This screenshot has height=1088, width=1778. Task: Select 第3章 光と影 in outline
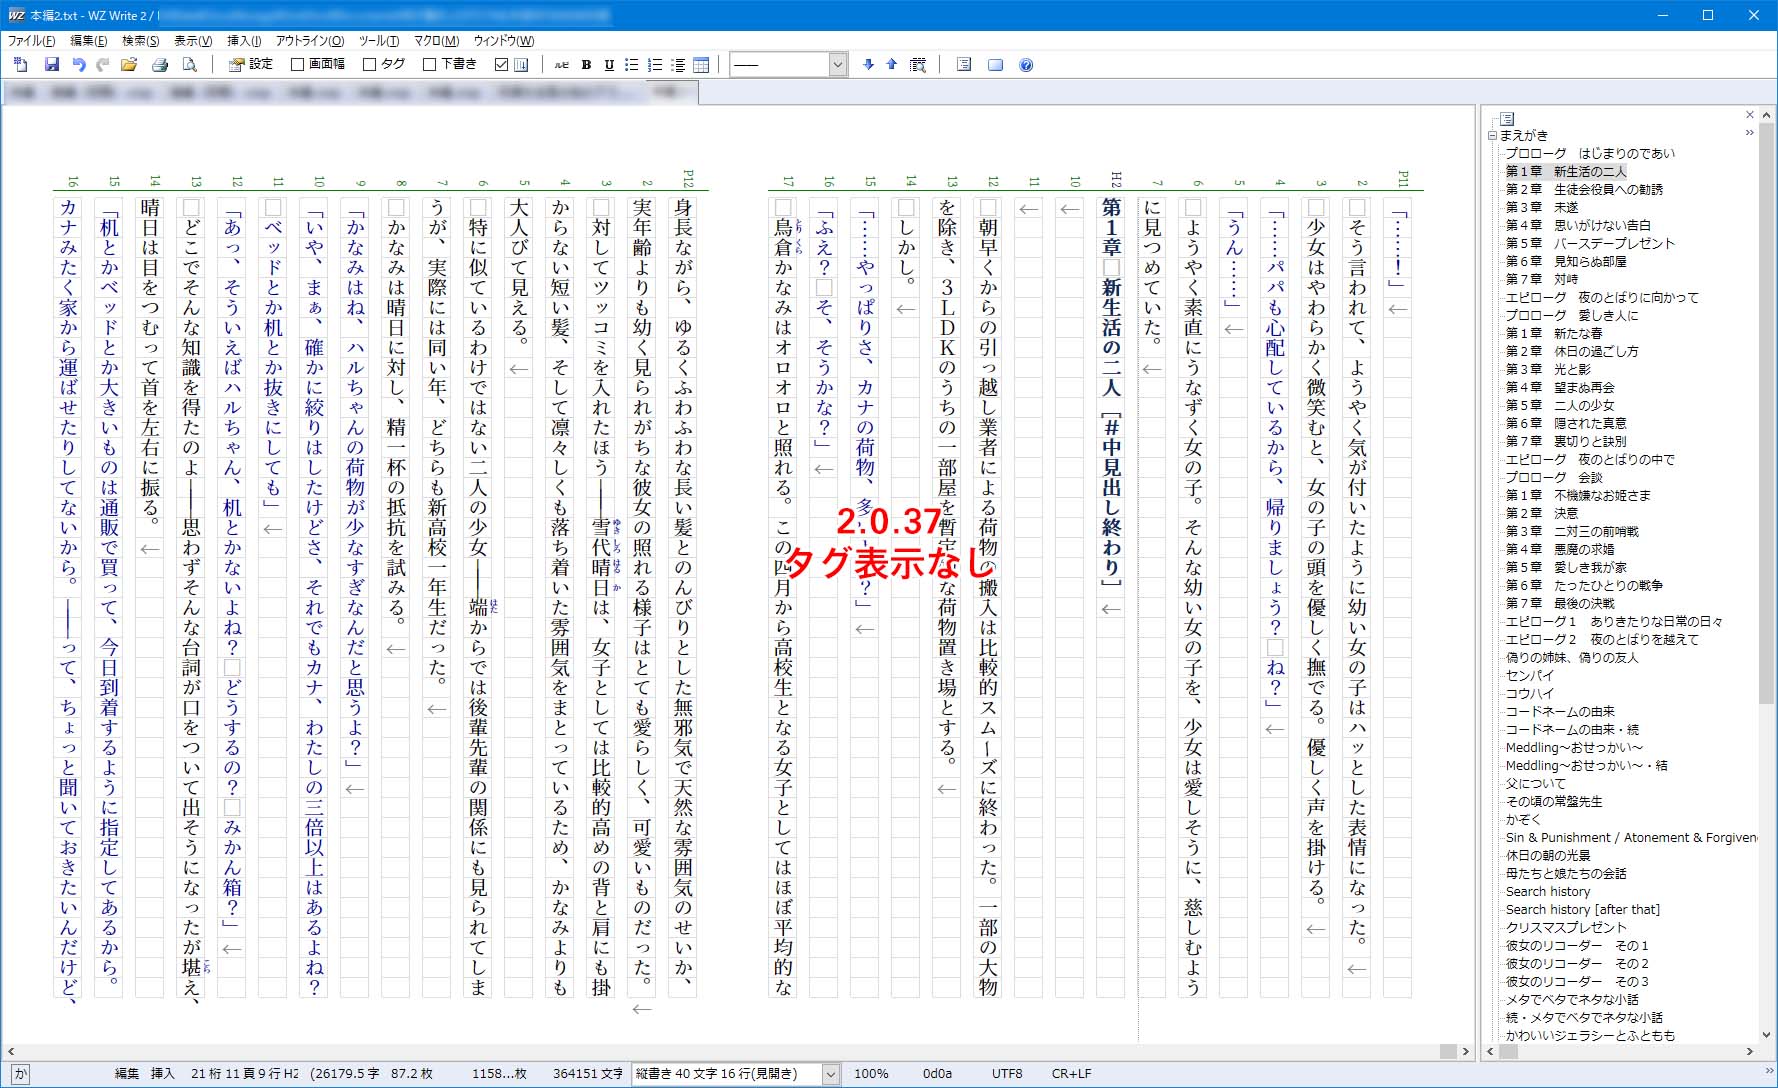[1548, 369]
